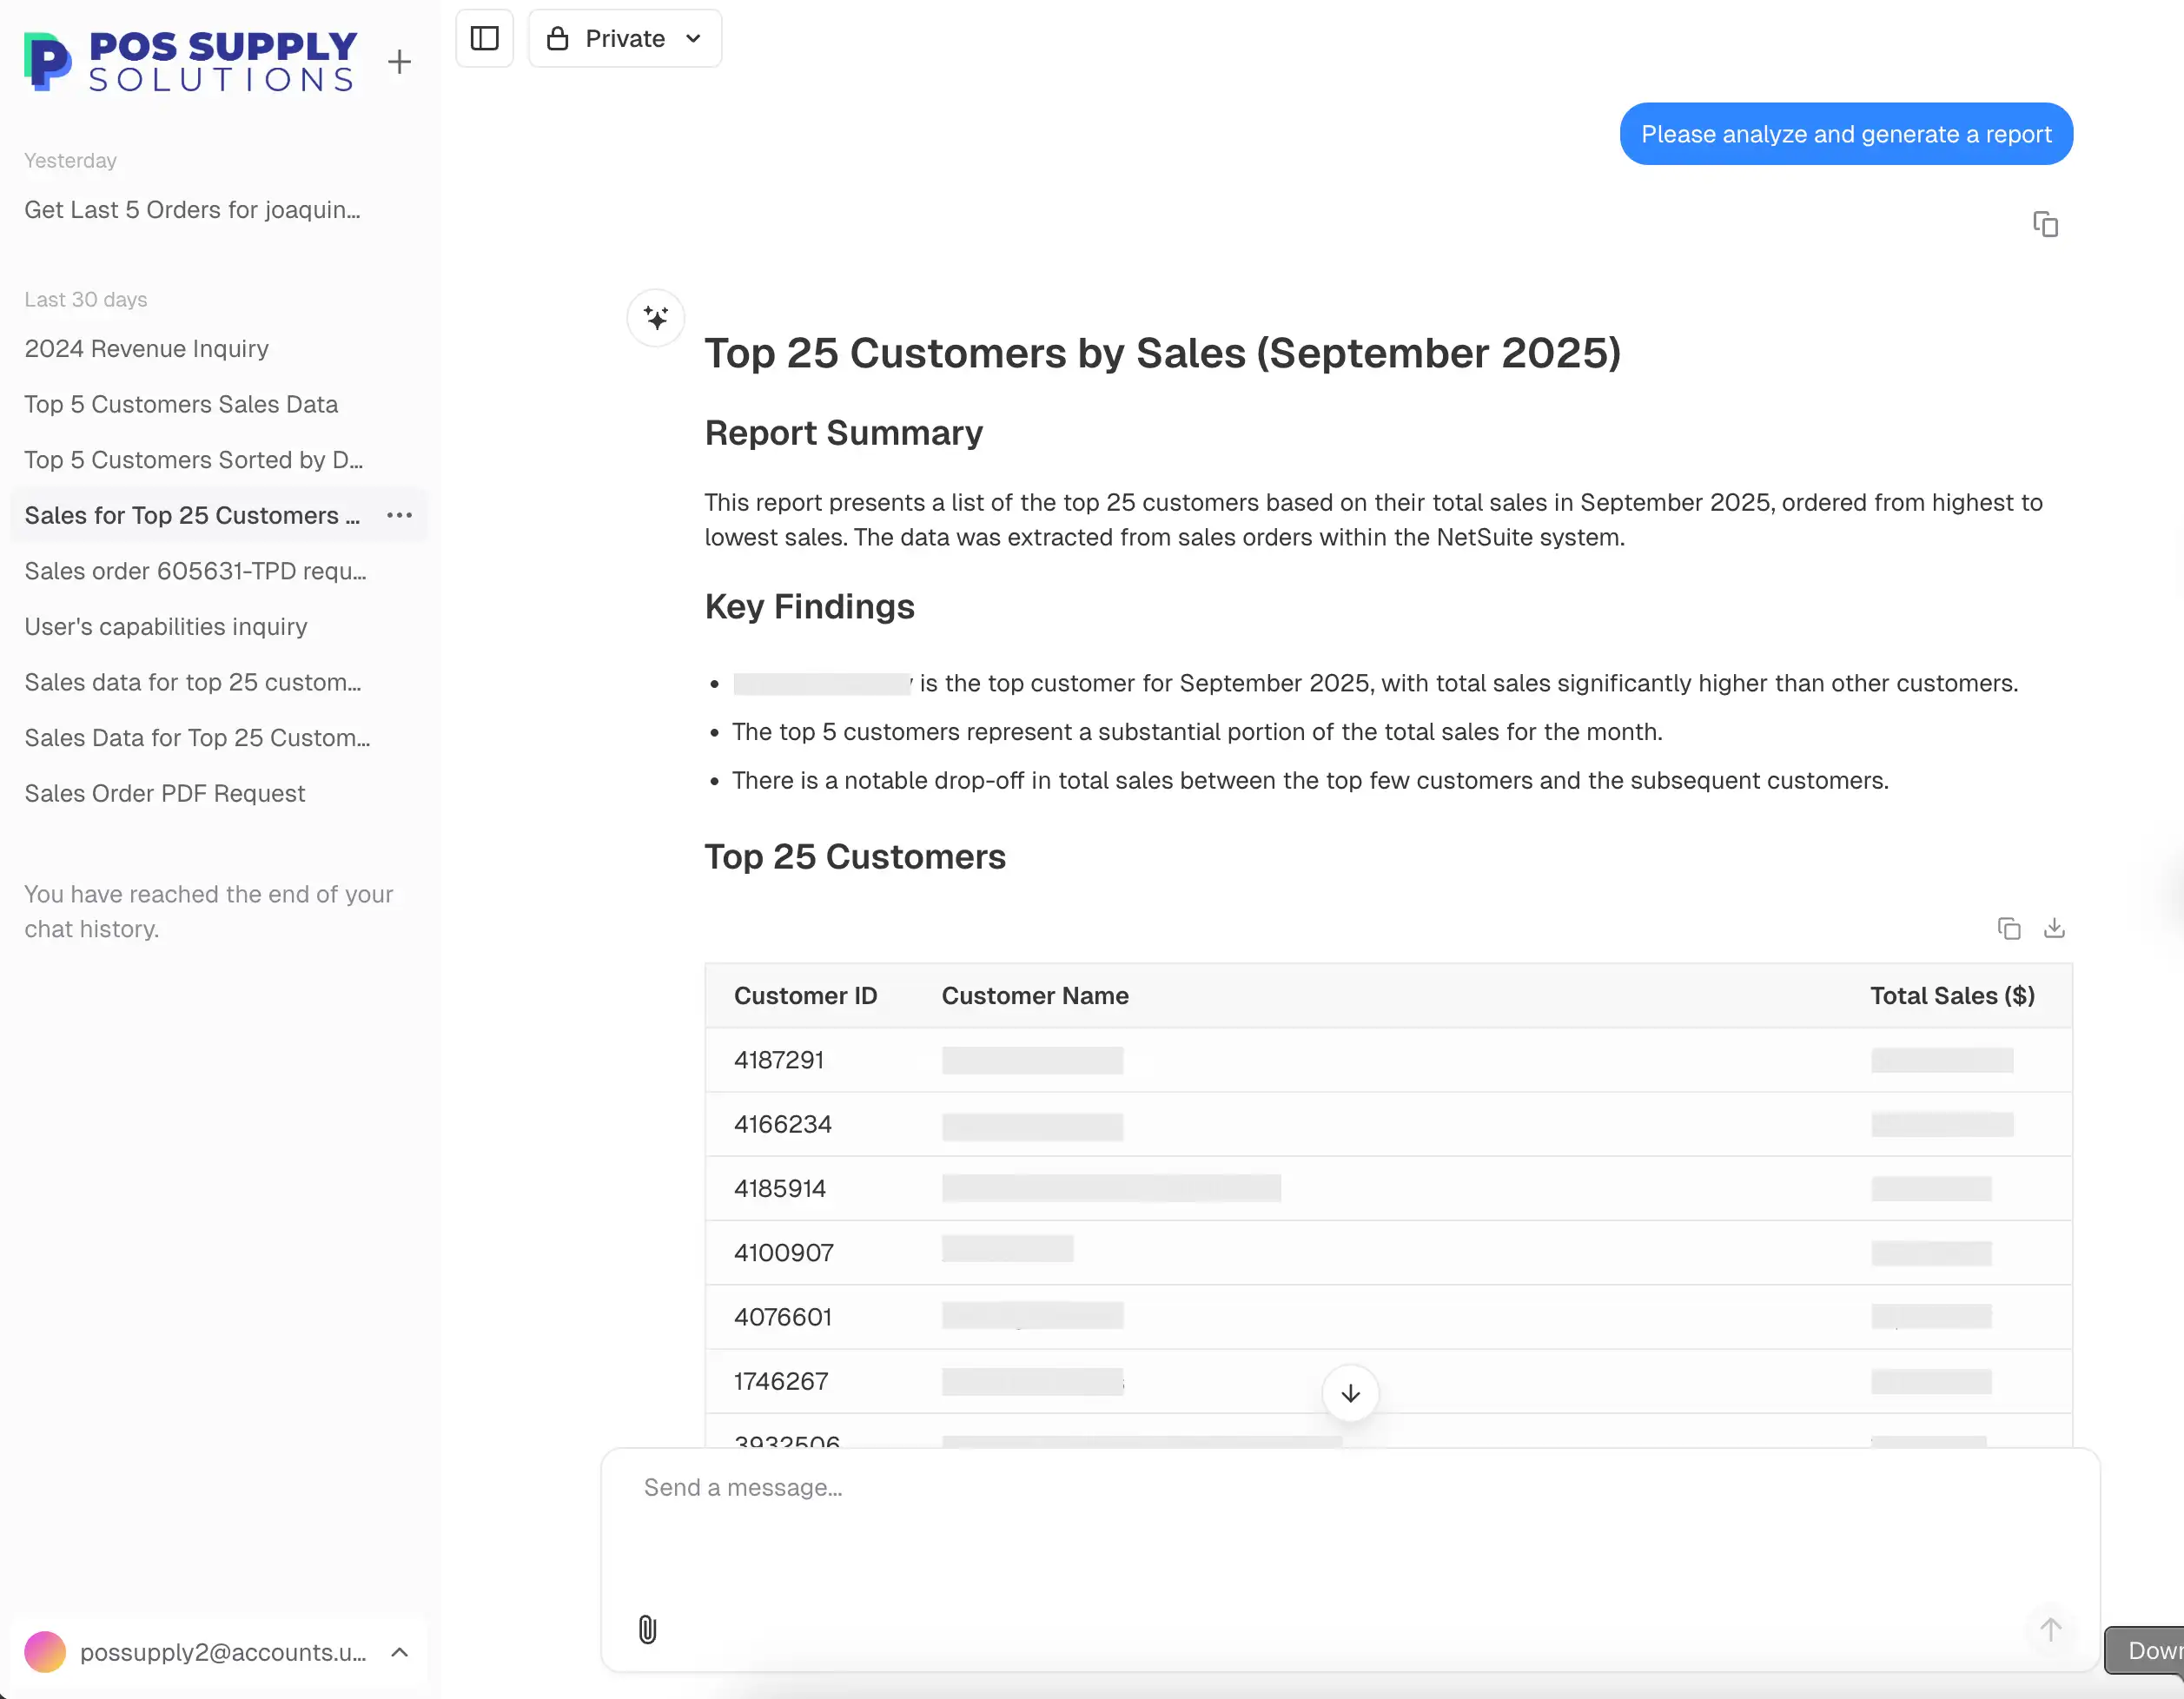Select the 'Top 5 Customers Sales Data' chat
Image resolution: width=2184 pixels, height=1699 pixels.
tap(181, 404)
